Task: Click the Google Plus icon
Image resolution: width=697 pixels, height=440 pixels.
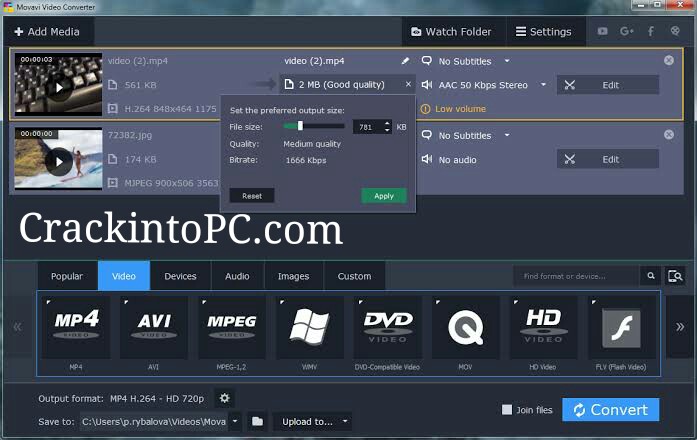Action: pyautogui.click(x=627, y=31)
